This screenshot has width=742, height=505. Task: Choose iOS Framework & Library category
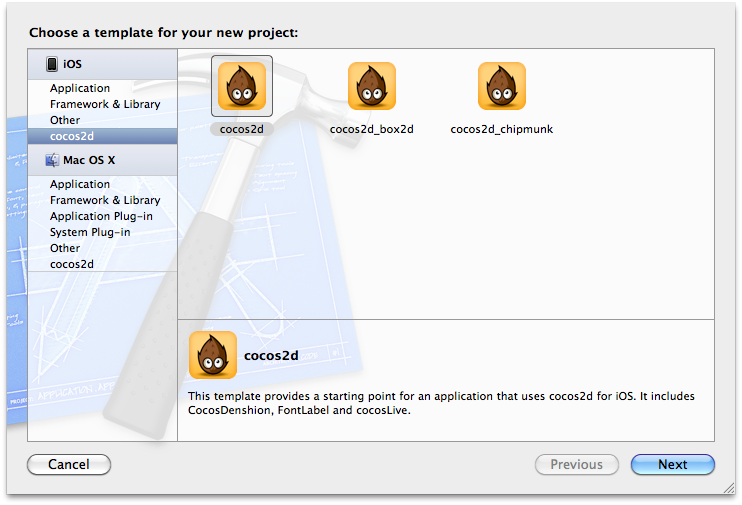105,104
